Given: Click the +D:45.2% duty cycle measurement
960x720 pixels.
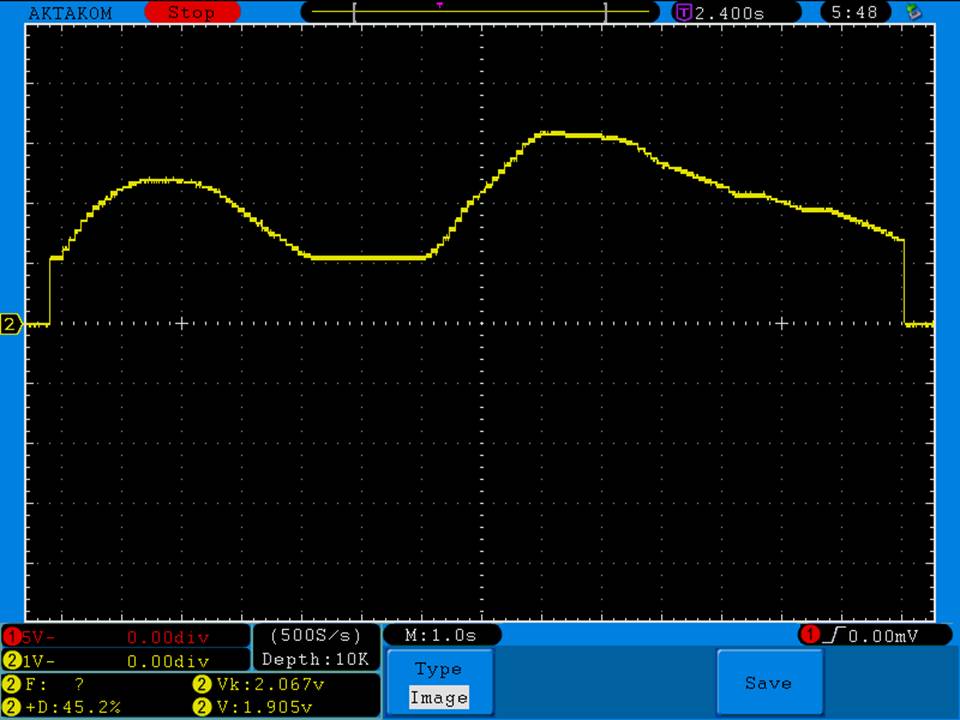Looking at the screenshot, I should point(73,707).
